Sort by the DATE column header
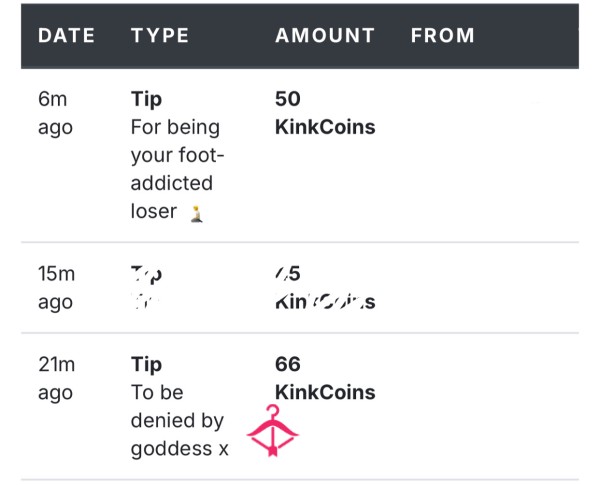The width and height of the screenshot is (600, 485). [x=66, y=36]
